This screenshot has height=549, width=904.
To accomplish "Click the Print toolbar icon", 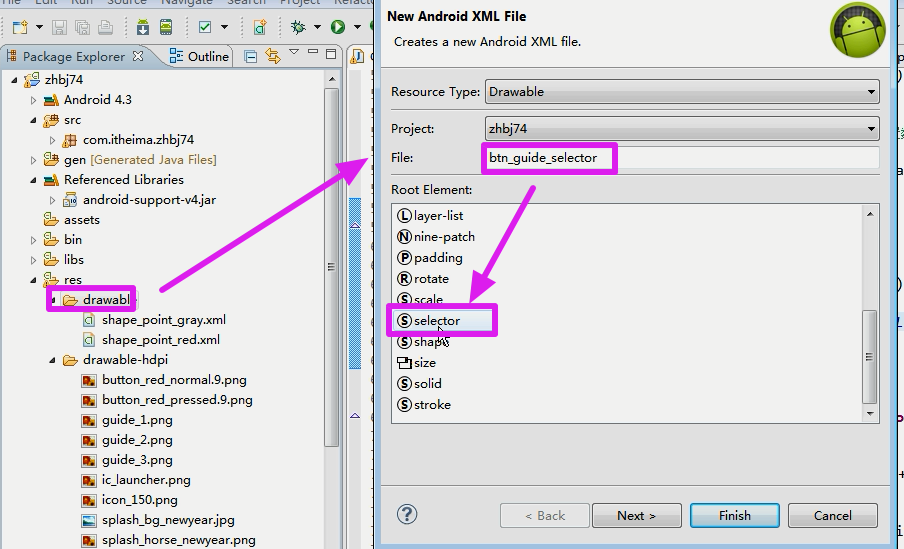I will 106,27.
